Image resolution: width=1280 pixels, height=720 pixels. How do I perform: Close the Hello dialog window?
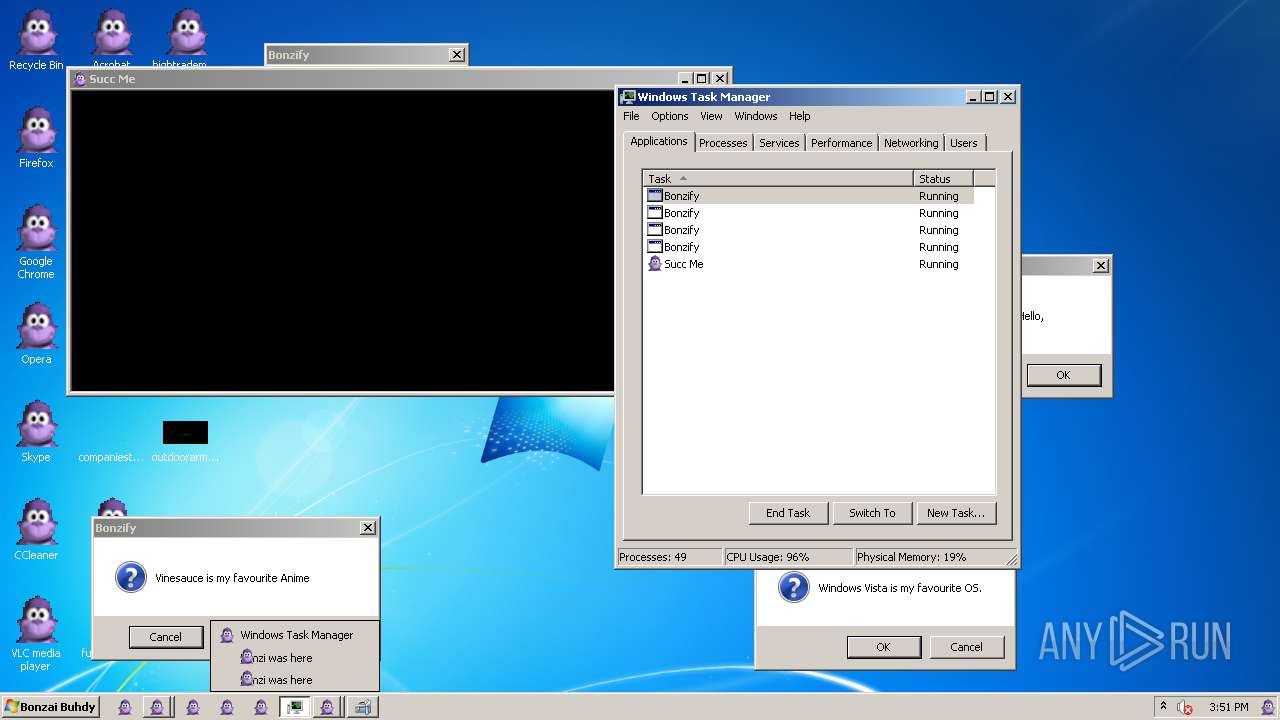[x=1101, y=266]
